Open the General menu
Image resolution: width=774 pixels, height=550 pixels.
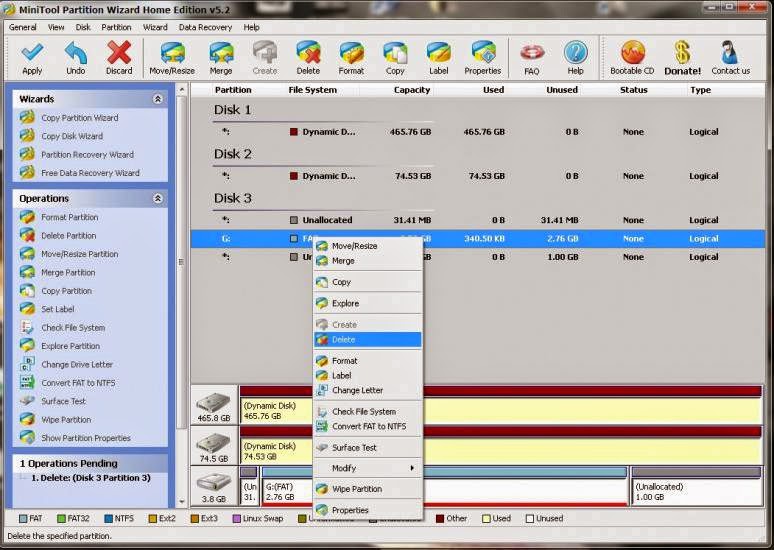pos(23,27)
